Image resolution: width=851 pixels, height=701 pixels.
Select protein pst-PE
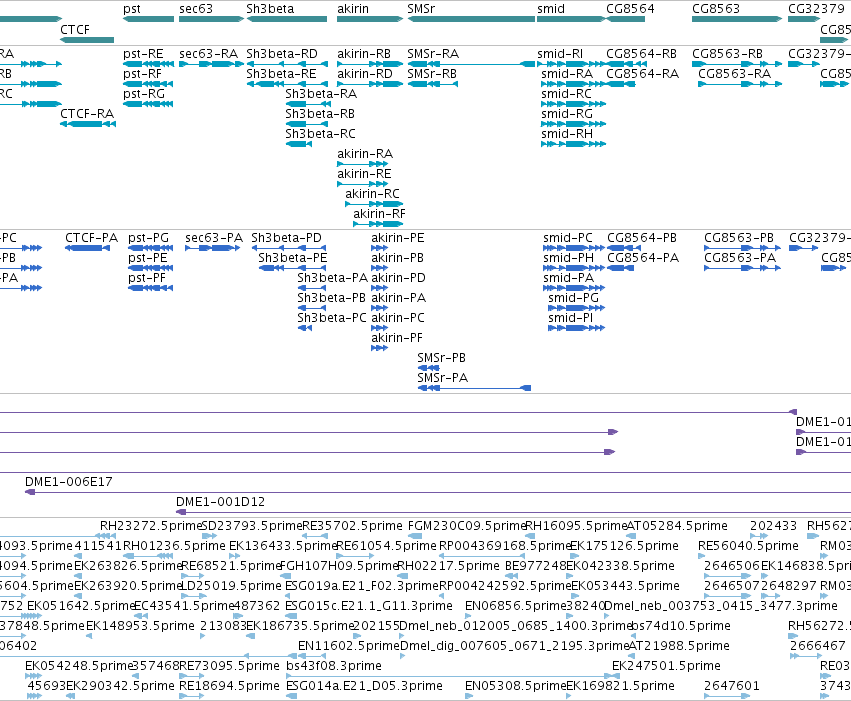147,258
